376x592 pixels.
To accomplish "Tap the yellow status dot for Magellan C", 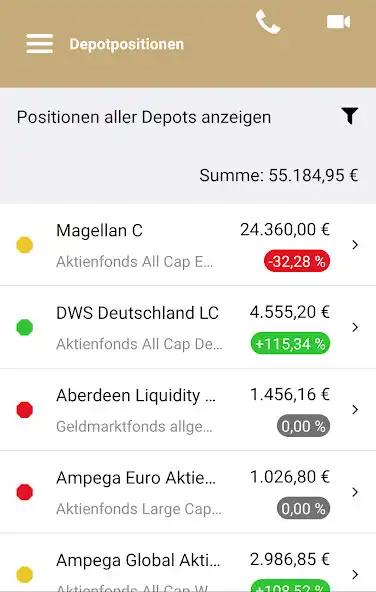I will (x=25, y=245).
